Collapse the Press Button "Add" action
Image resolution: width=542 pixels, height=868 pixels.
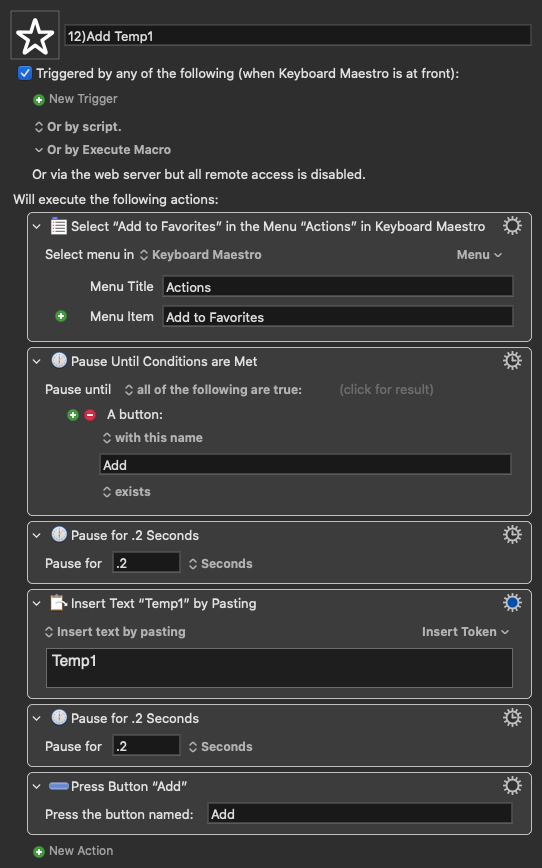37,787
